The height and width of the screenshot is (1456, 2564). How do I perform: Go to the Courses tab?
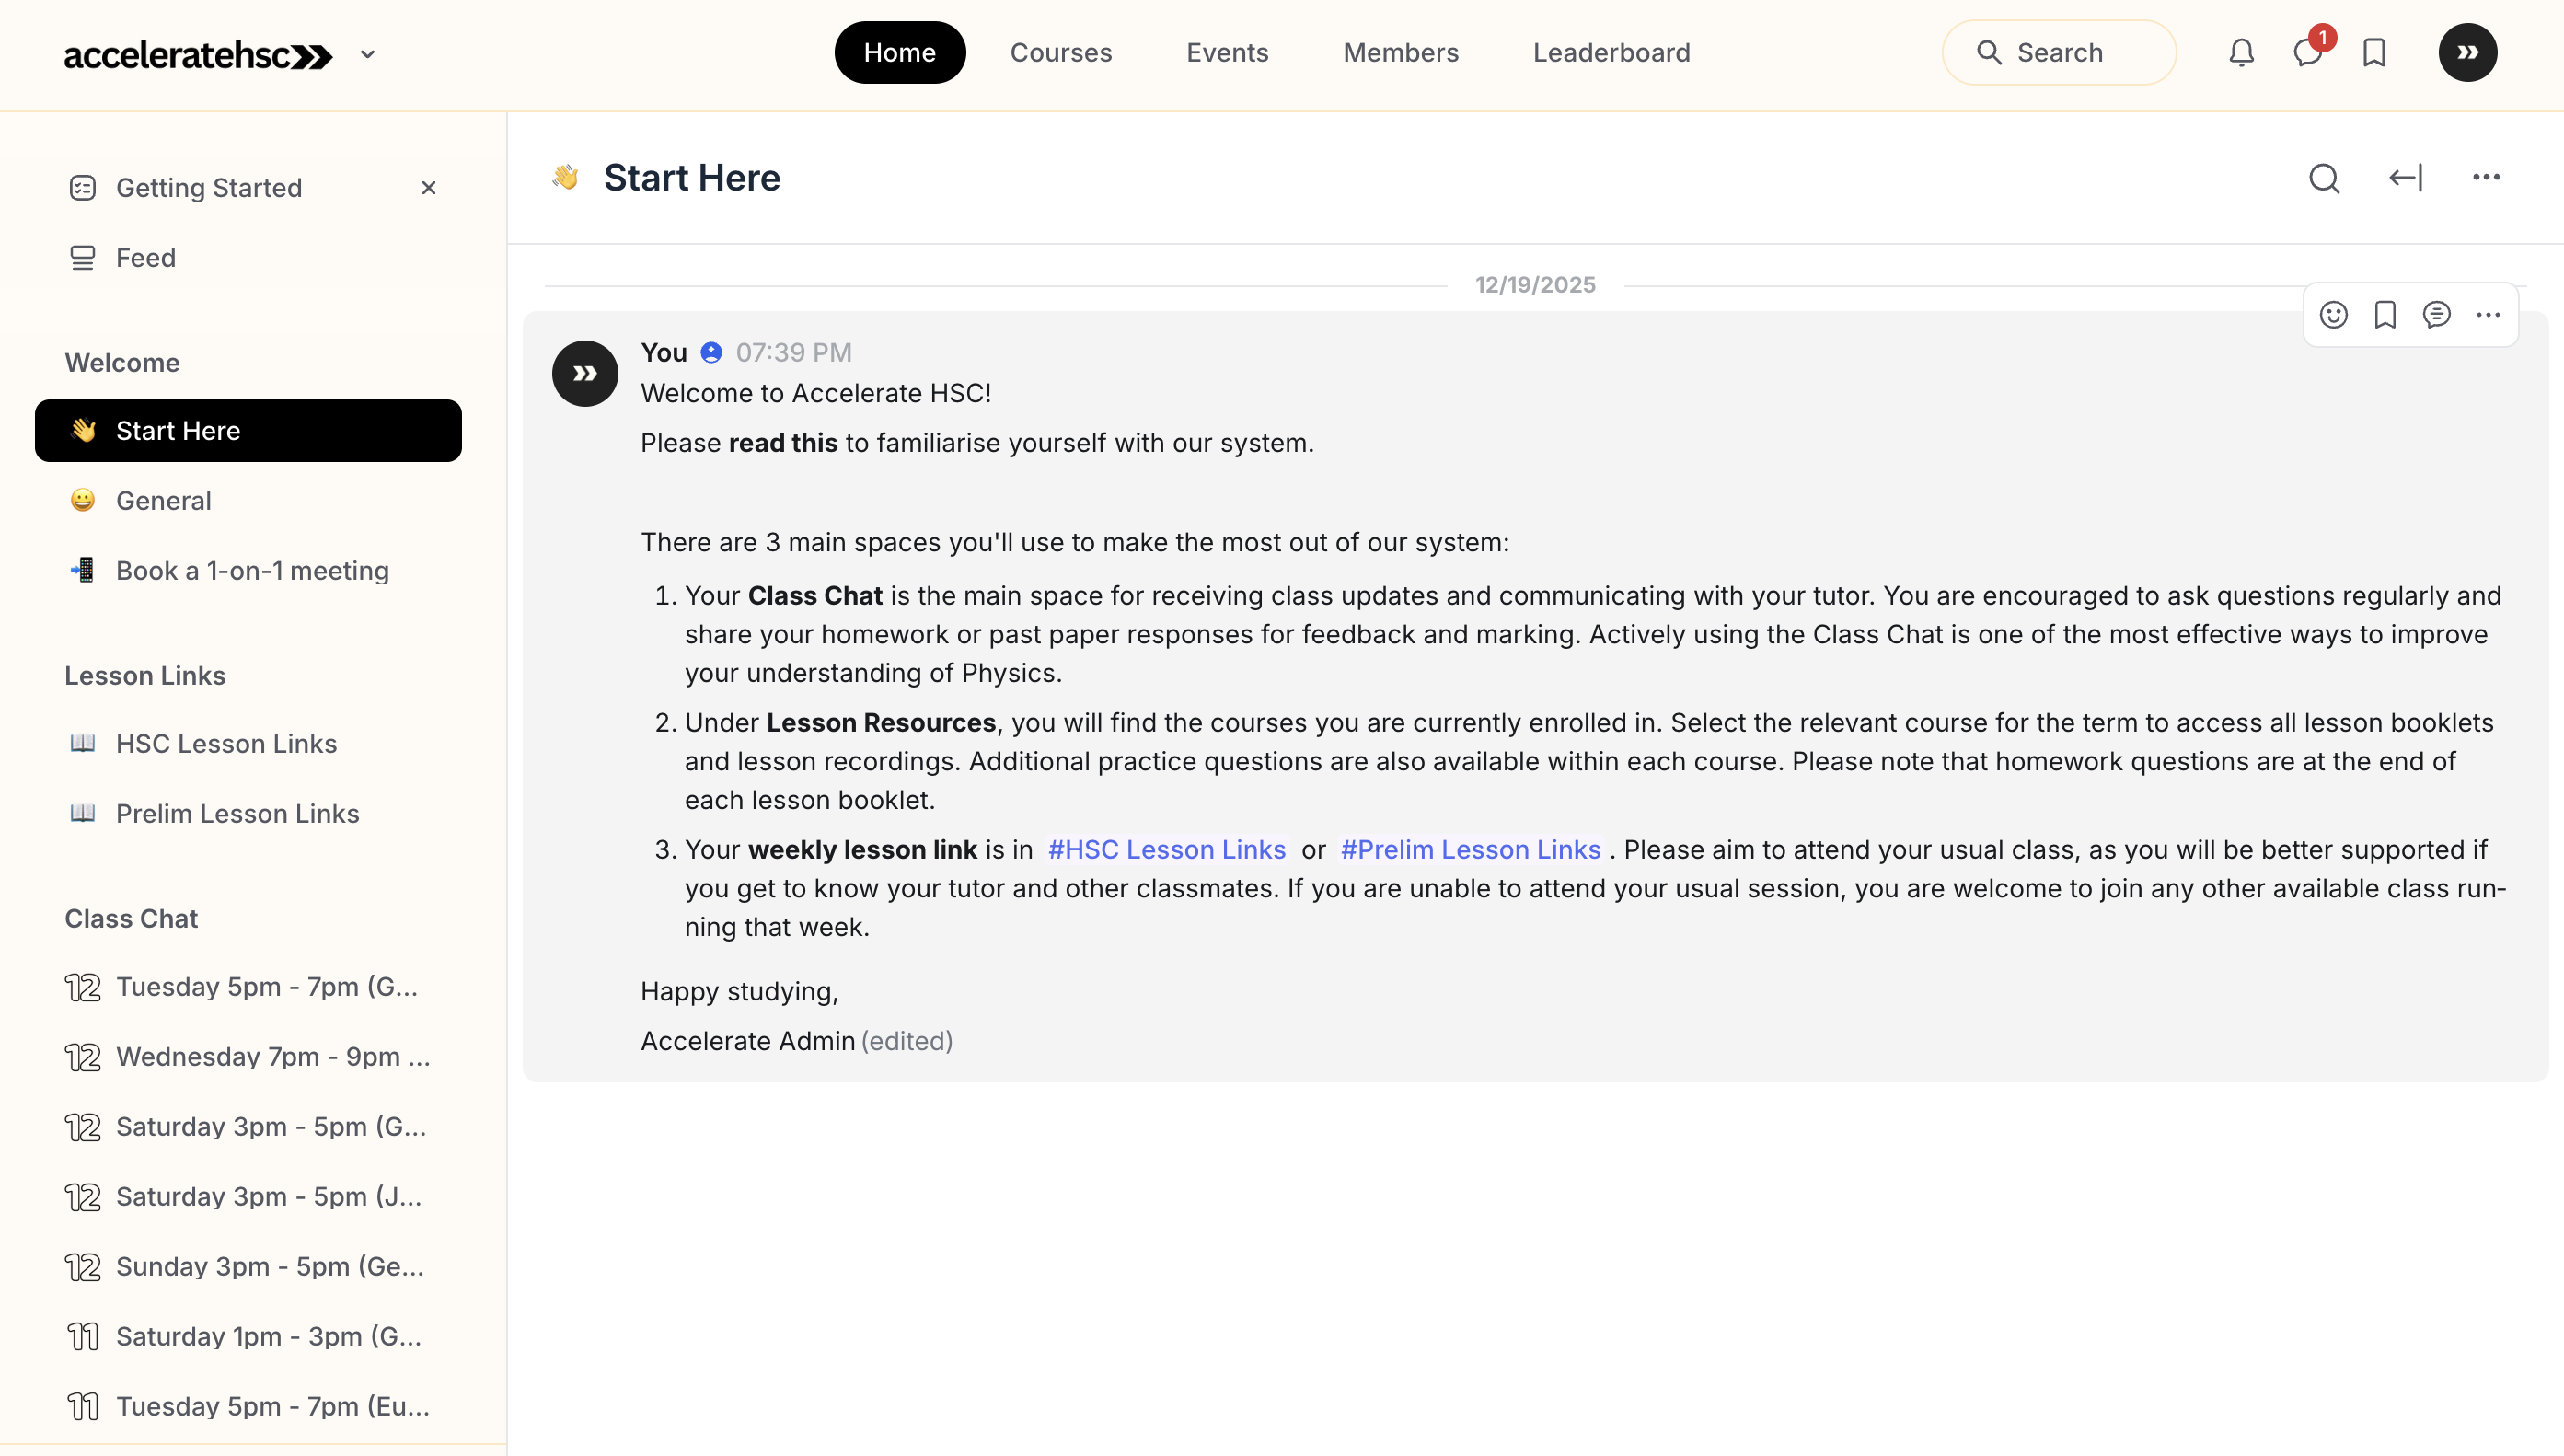click(x=1060, y=52)
